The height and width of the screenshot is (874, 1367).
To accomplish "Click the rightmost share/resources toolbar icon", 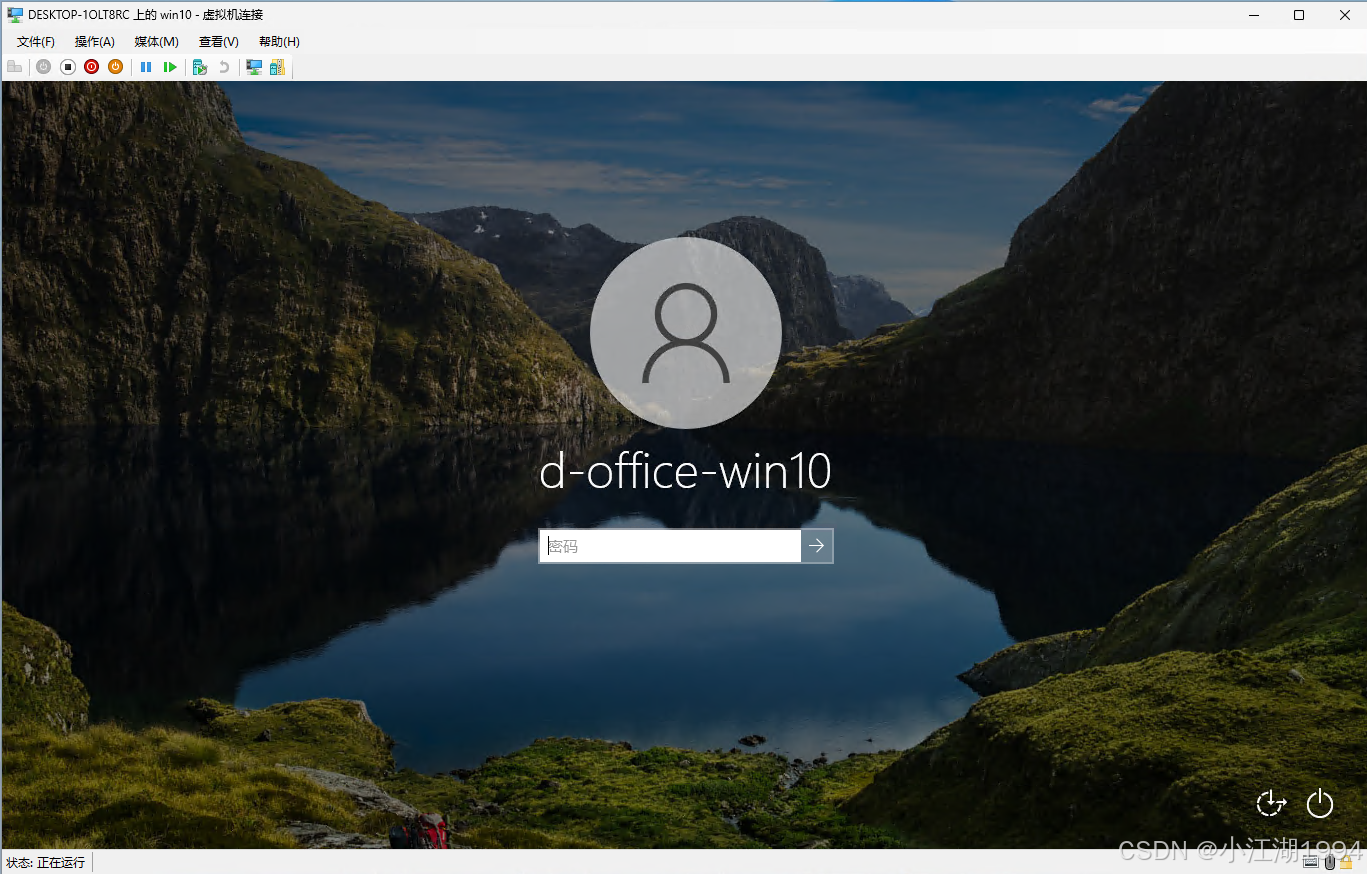I will pyautogui.click(x=277, y=67).
